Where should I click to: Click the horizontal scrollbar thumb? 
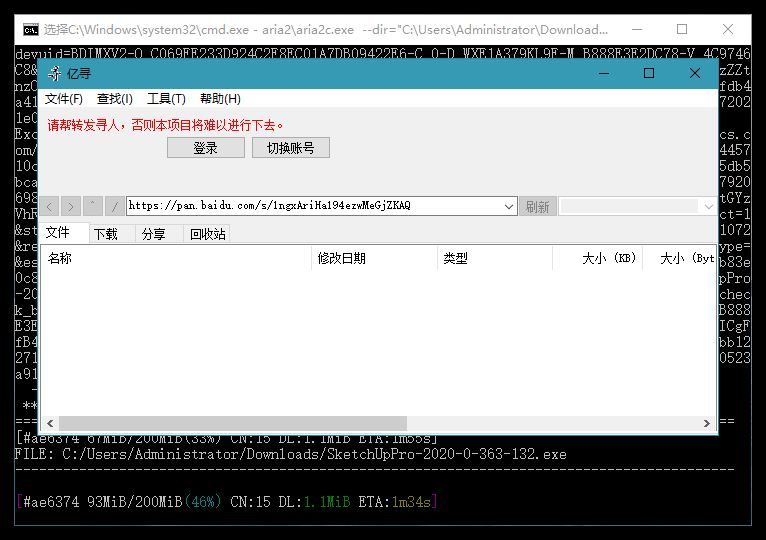tap(232, 423)
